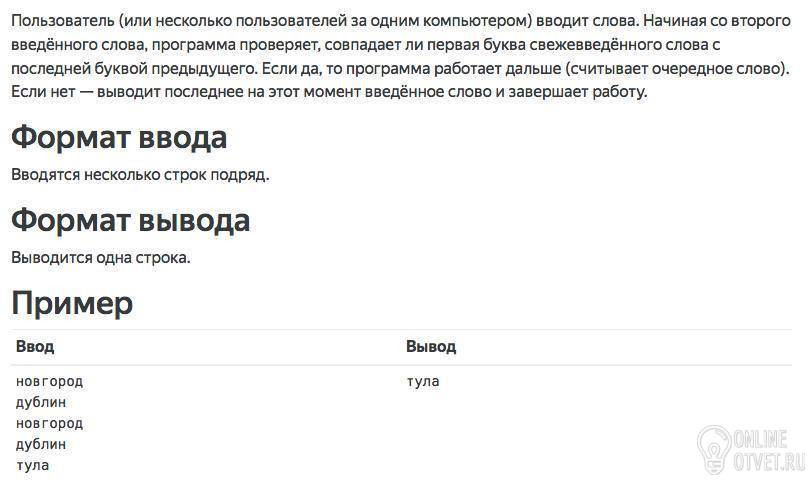The image size is (810, 480).
Task: Click the phrase 'последней буквой предыдущего'
Action: pos(134,69)
